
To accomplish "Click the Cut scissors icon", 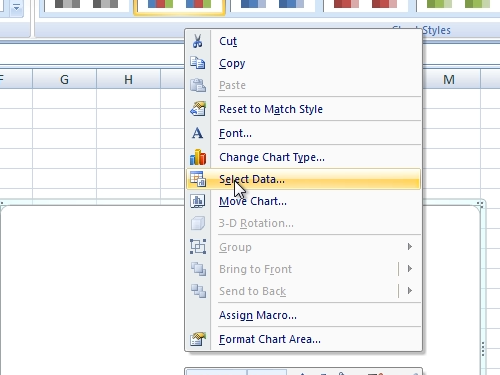I will [197, 41].
